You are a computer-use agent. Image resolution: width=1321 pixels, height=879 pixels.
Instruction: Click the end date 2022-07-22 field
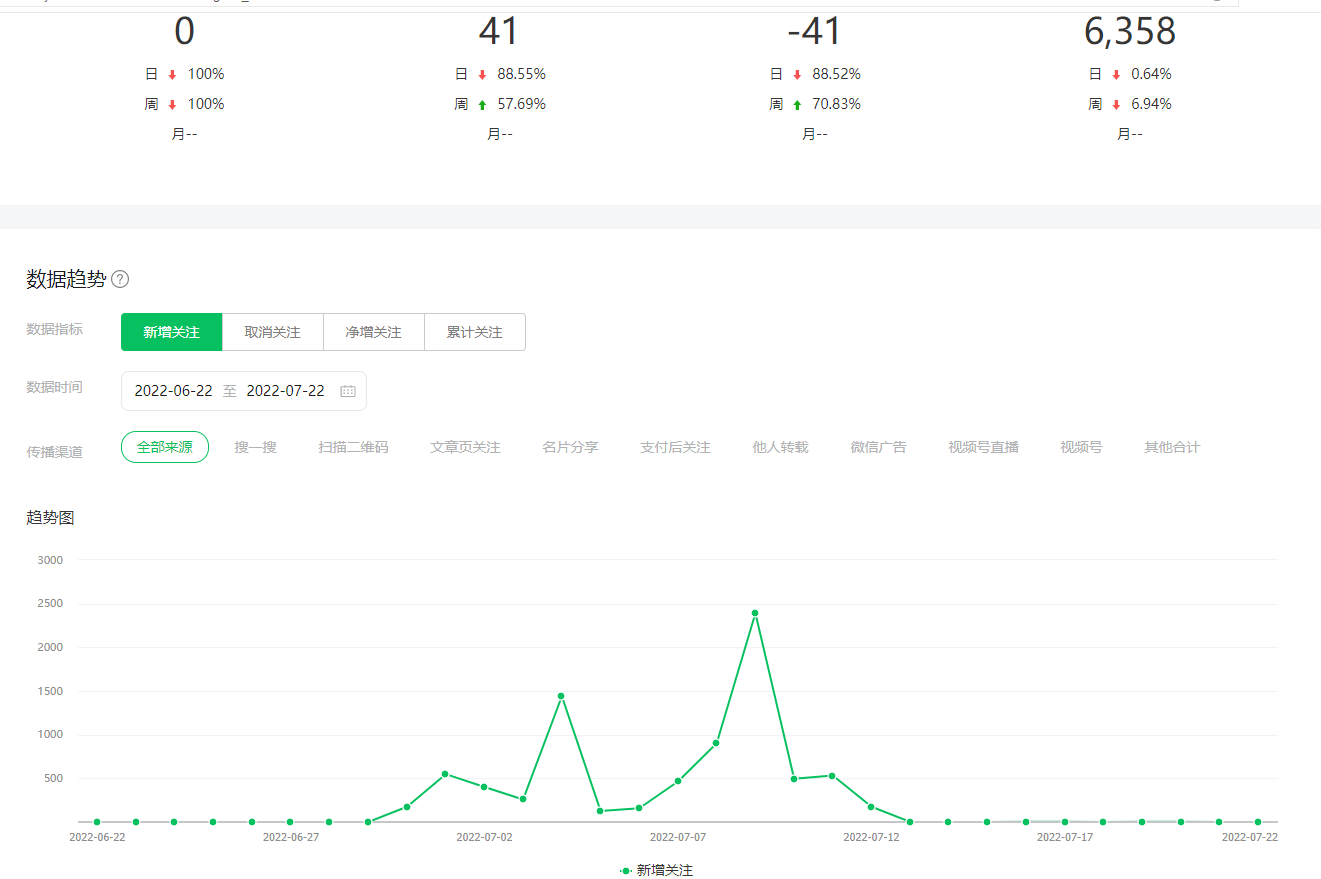pyautogui.click(x=285, y=391)
